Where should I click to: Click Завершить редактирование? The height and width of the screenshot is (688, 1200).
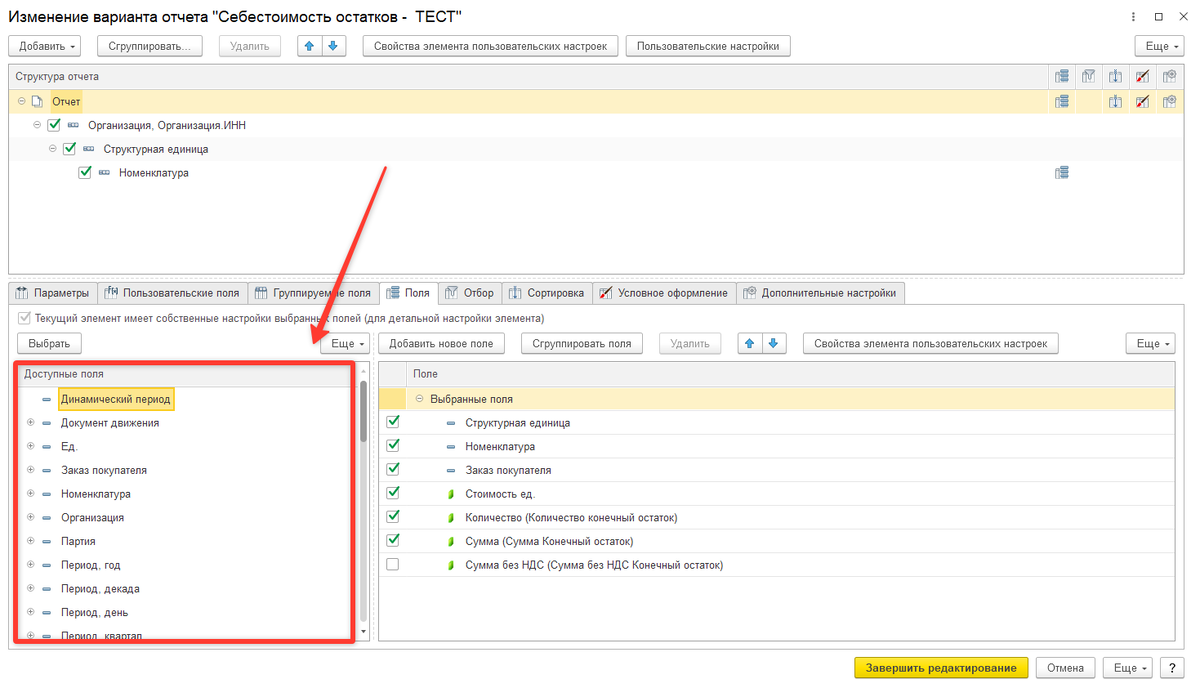coord(941,668)
